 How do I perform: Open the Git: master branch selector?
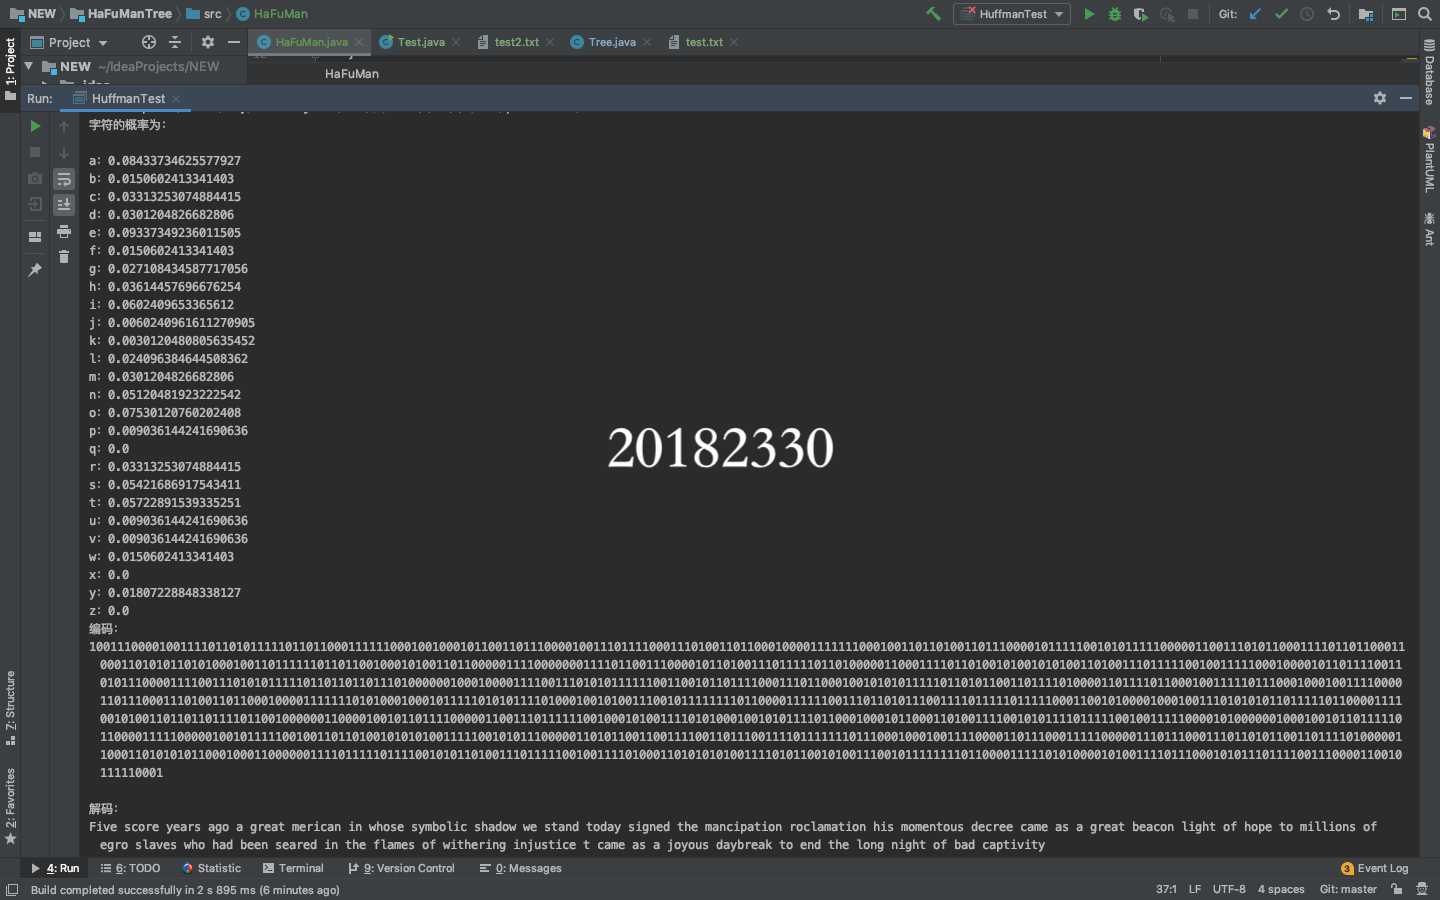tap(1348, 889)
